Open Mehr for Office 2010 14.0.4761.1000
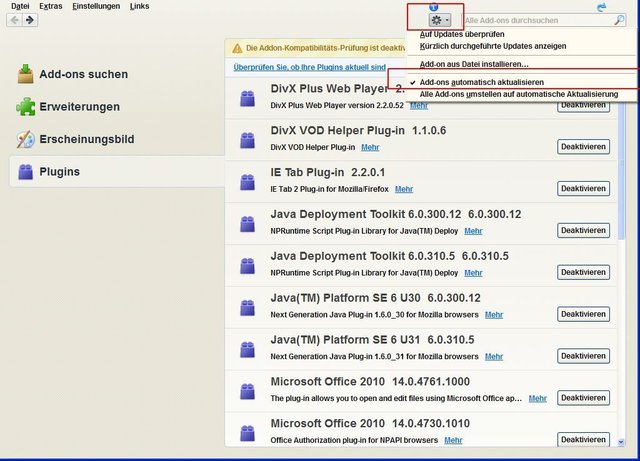Image resolution: width=640 pixels, height=461 pixels. (x=538, y=399)
